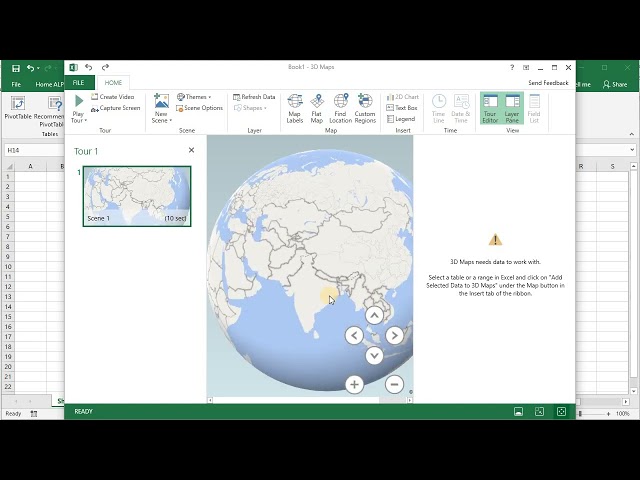Toggle the Date & Time button
This screenshot has width=640, height=480.
461,108
